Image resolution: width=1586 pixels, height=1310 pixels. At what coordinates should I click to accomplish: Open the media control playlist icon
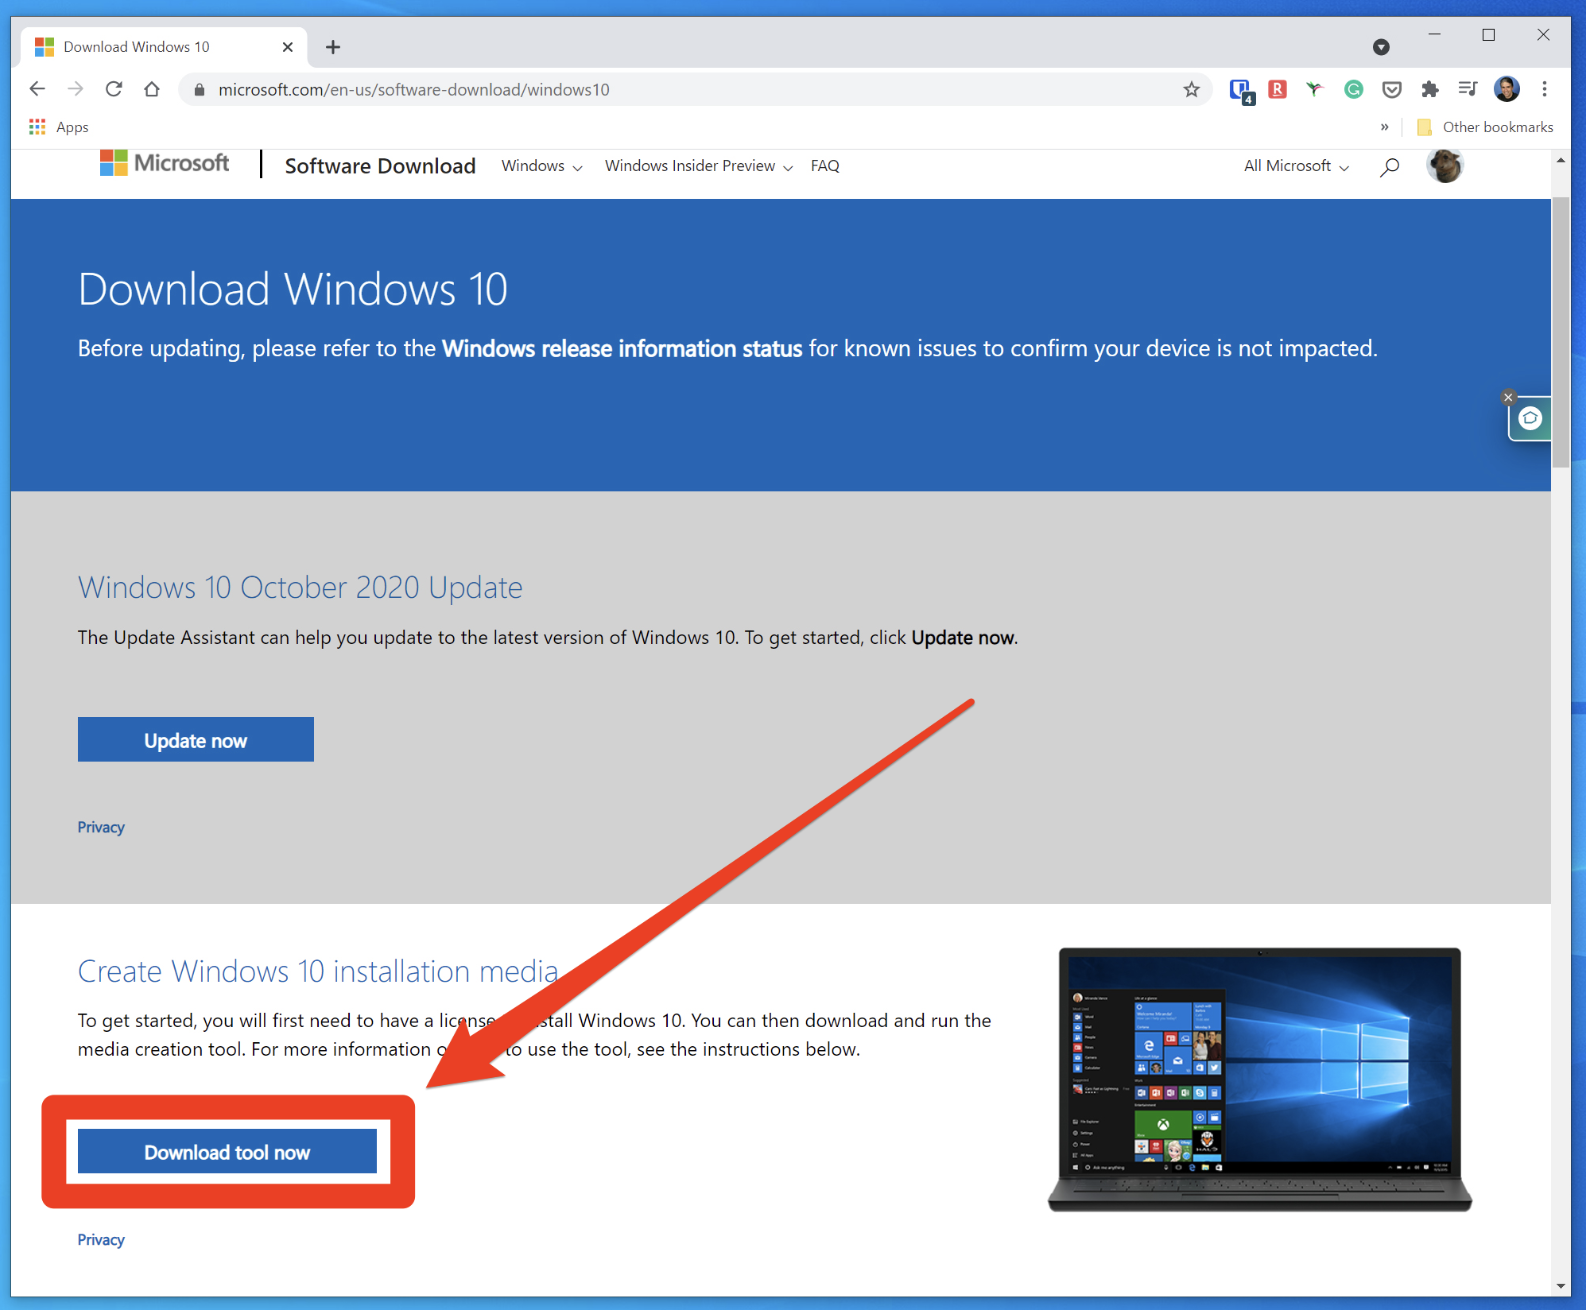click(1467, 89)
